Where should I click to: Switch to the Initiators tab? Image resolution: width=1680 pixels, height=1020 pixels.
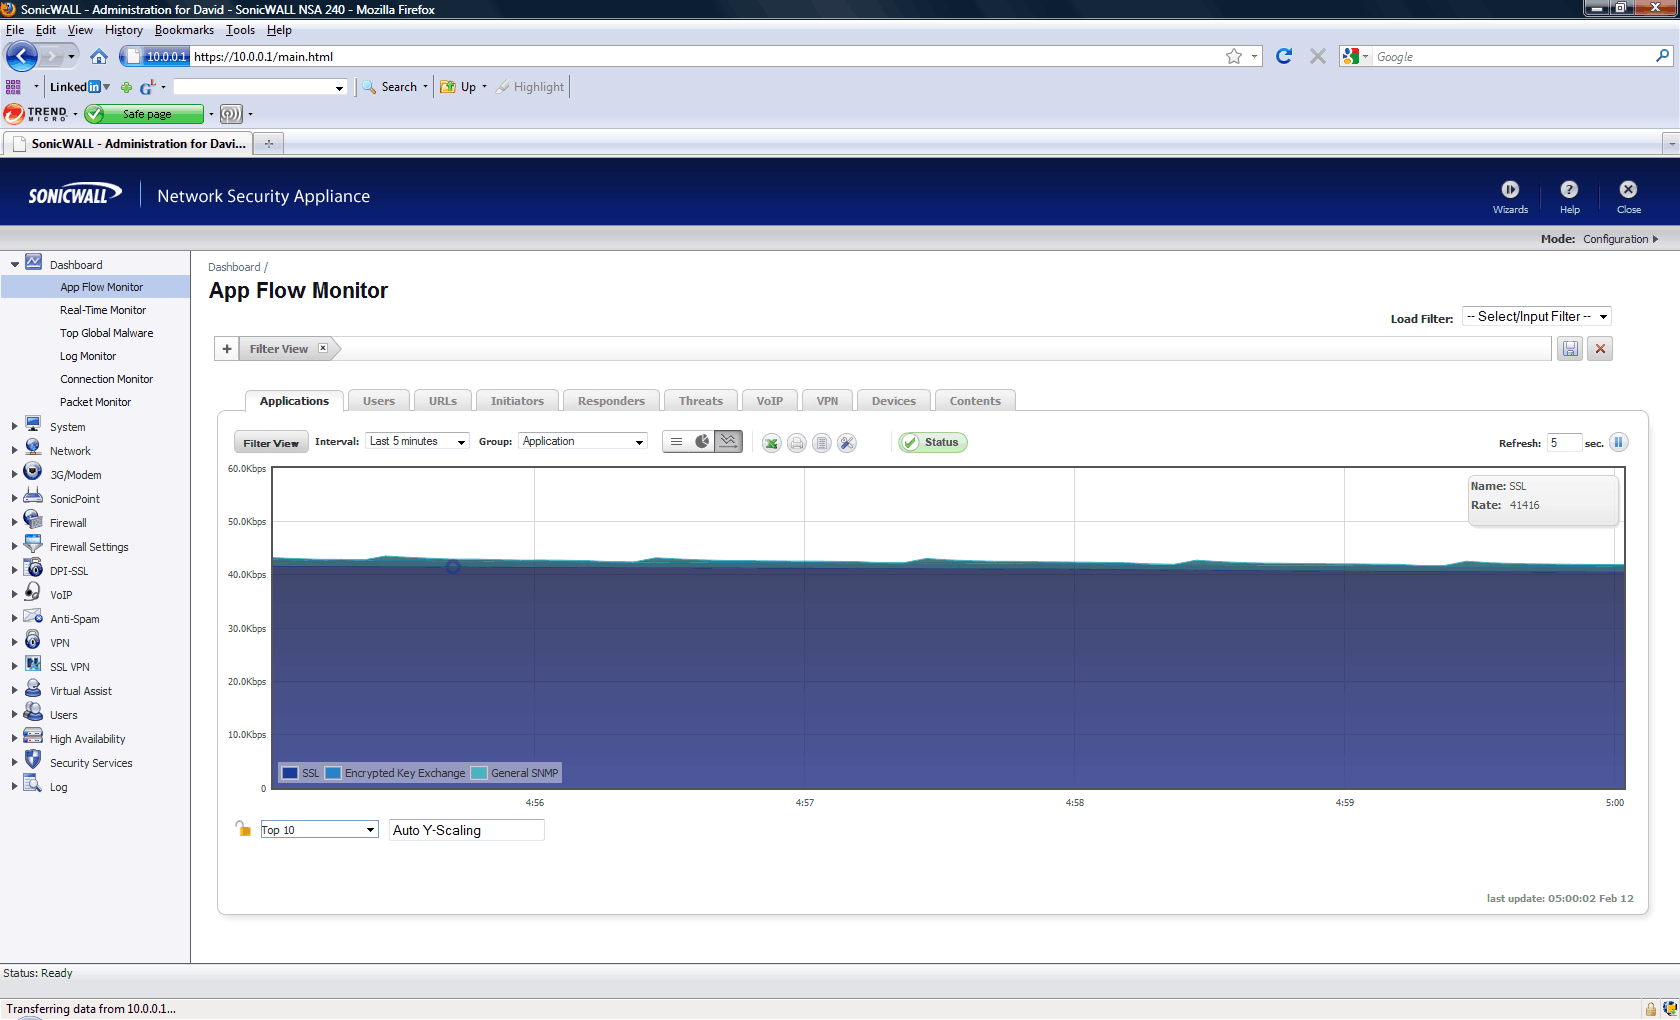pyautogui.click(x=517, y=401)
